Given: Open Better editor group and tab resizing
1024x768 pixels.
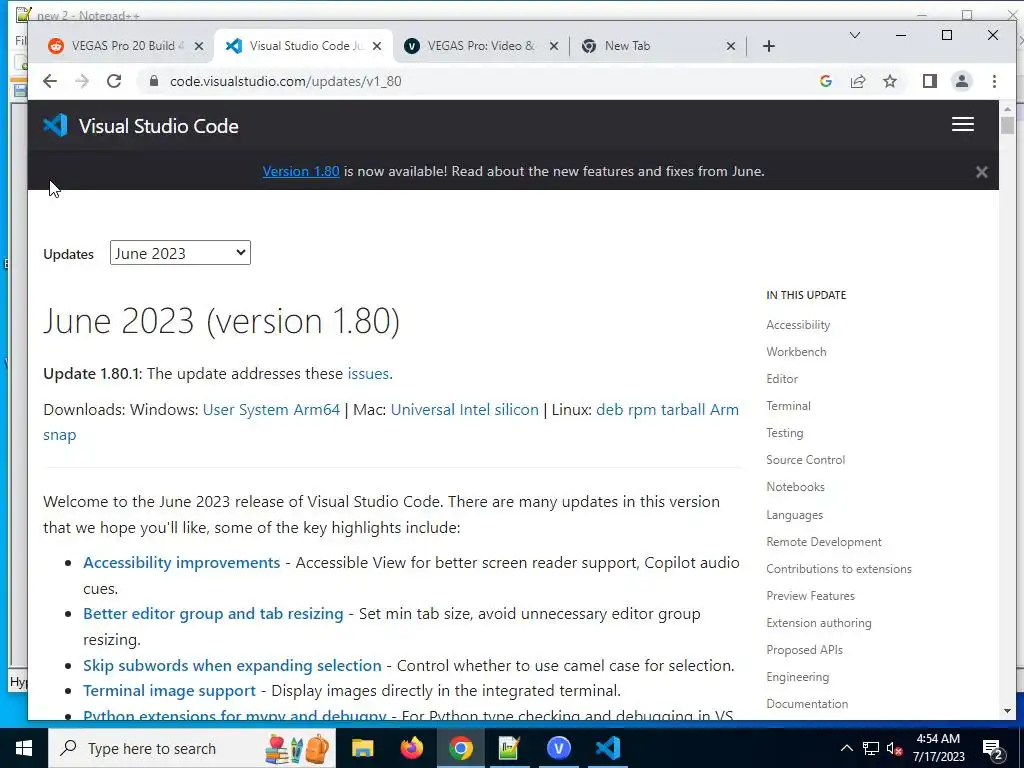Looking at the screenshot, I should (x=213, y=614).
